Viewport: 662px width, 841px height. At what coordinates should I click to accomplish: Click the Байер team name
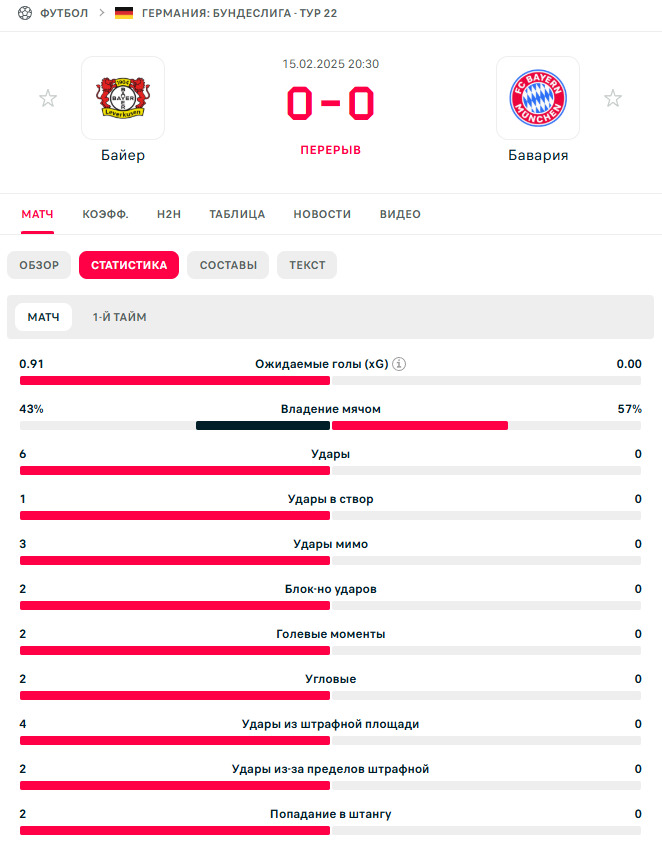pyautogui.click(x=123, y=155)
